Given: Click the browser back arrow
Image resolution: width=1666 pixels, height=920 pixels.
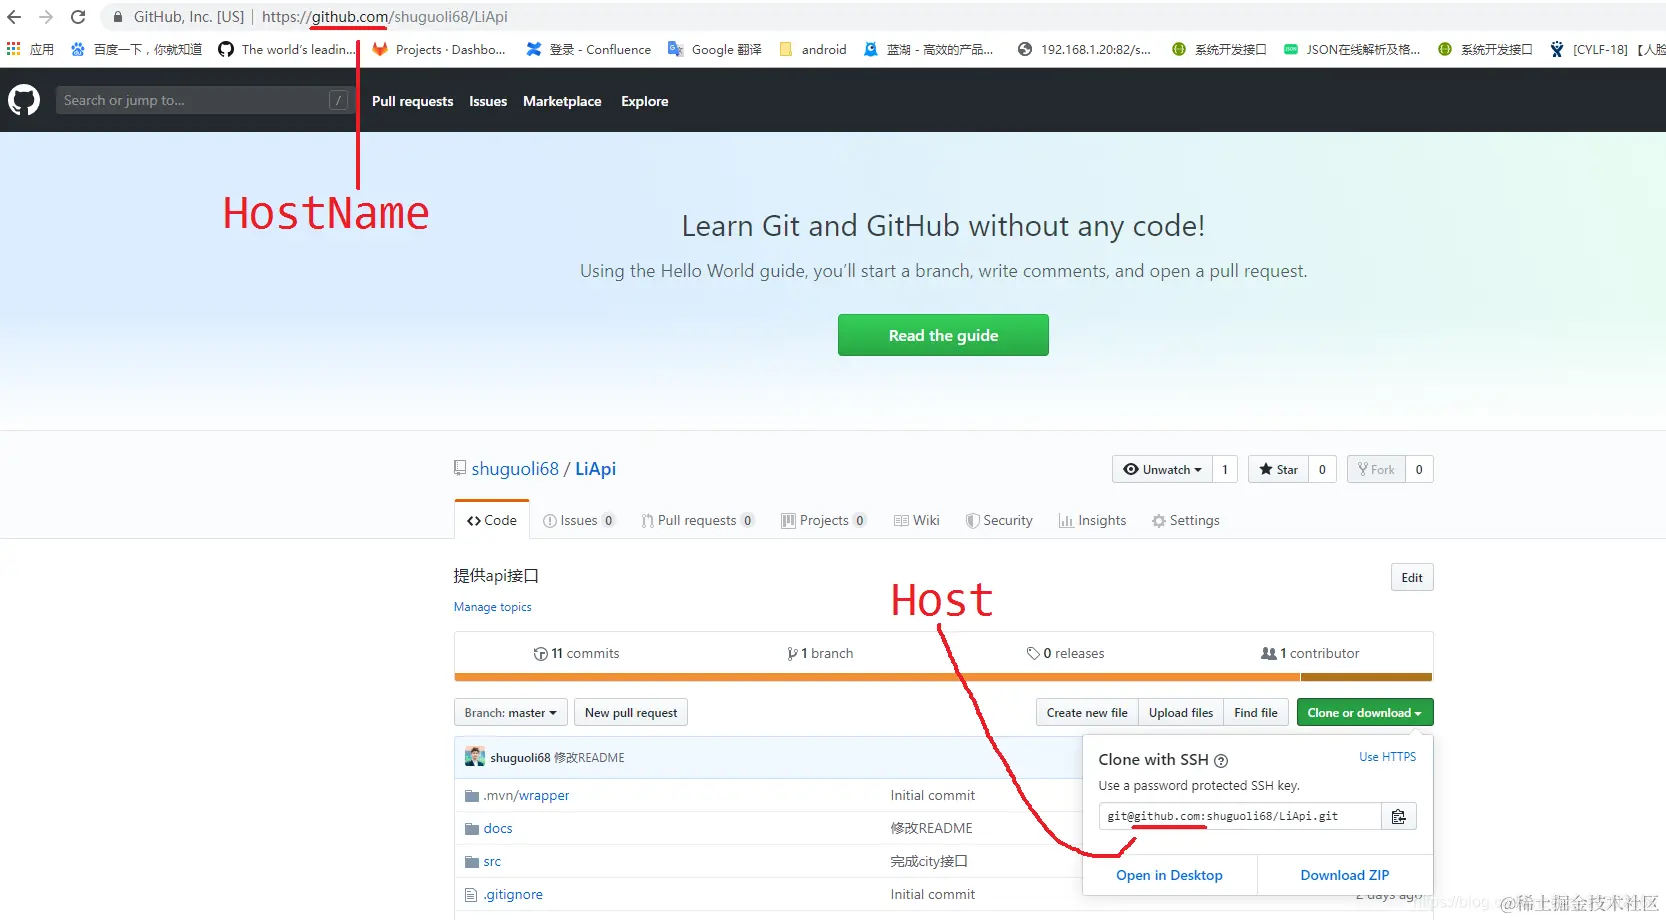Looking at the screenshot, I should pos(14,17).
